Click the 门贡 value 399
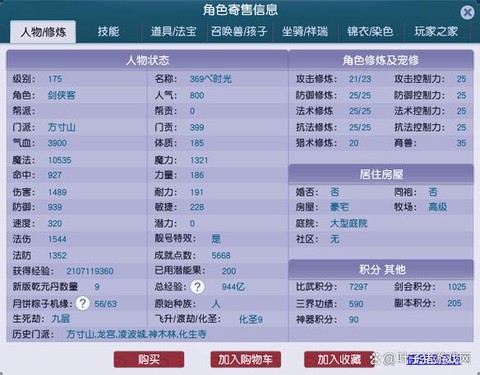 (x=197, y=127)
